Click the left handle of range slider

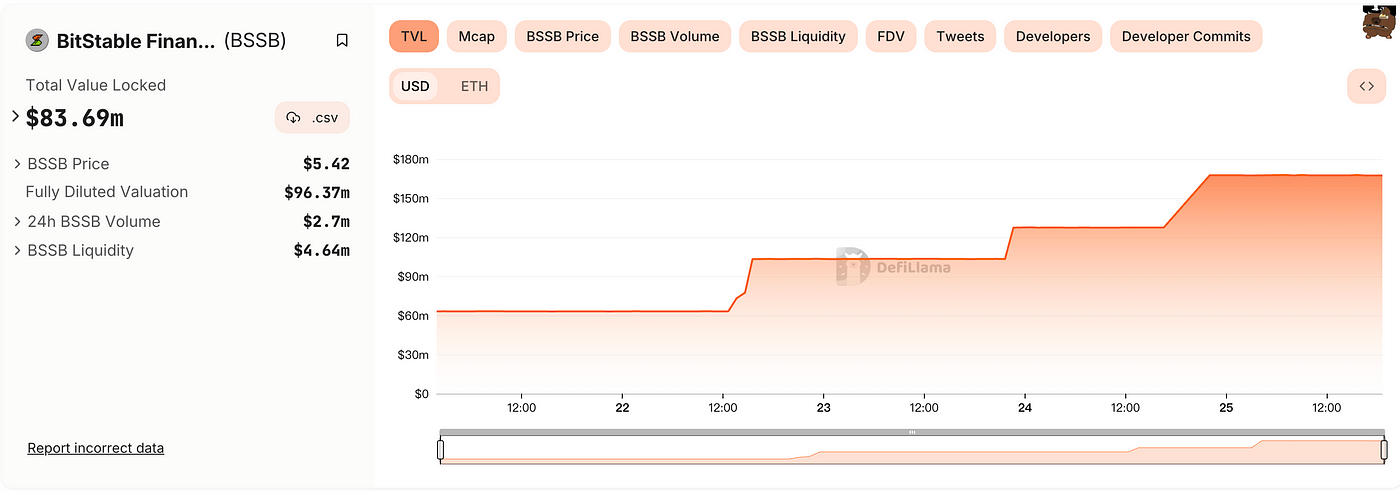(x=440, y=451)
